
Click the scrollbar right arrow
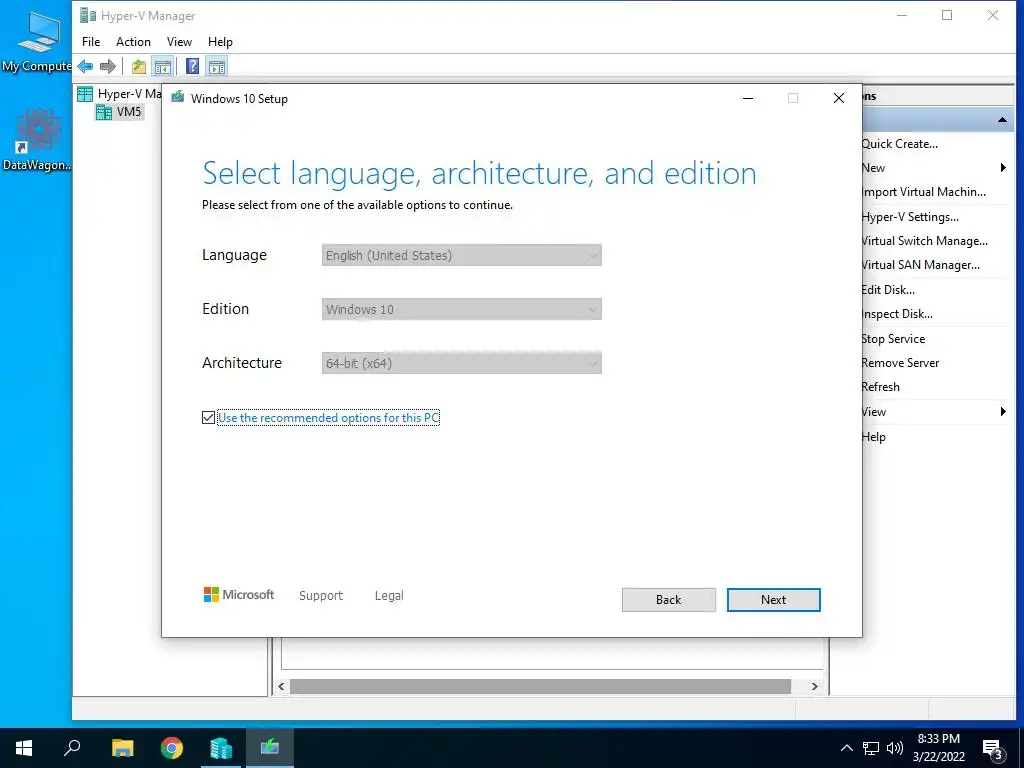[x=814, y=686]
